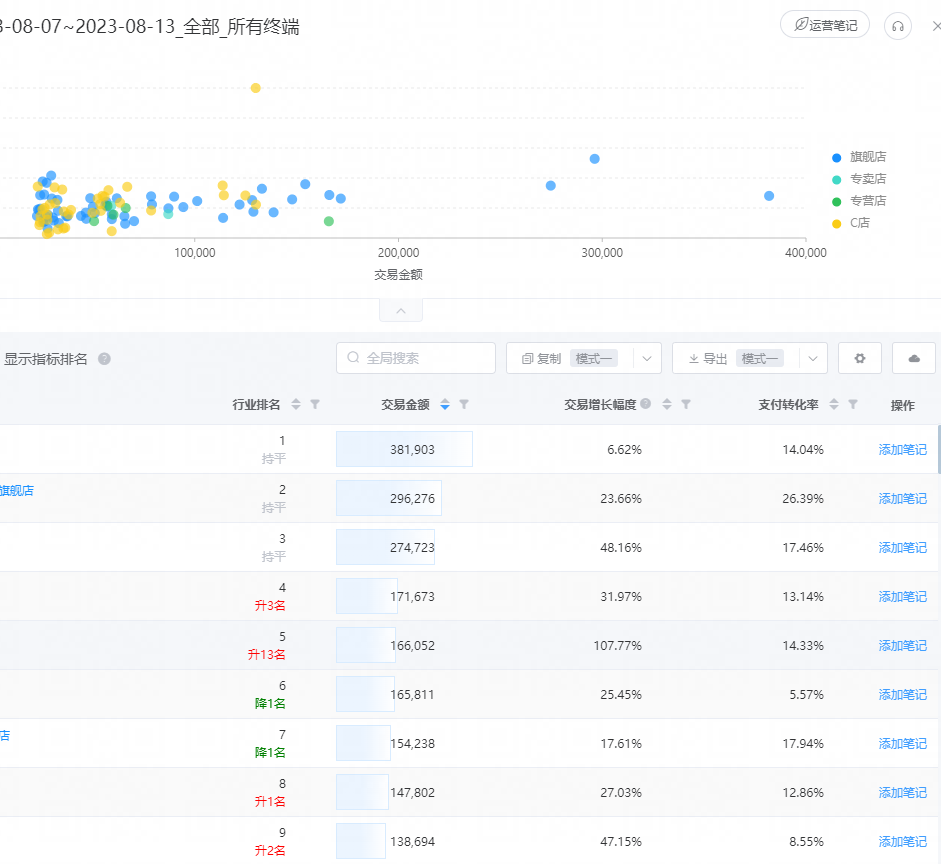Click help icon beside 显示指标排名
Viewport: 941px width, 864px height.
click(104, 359)
